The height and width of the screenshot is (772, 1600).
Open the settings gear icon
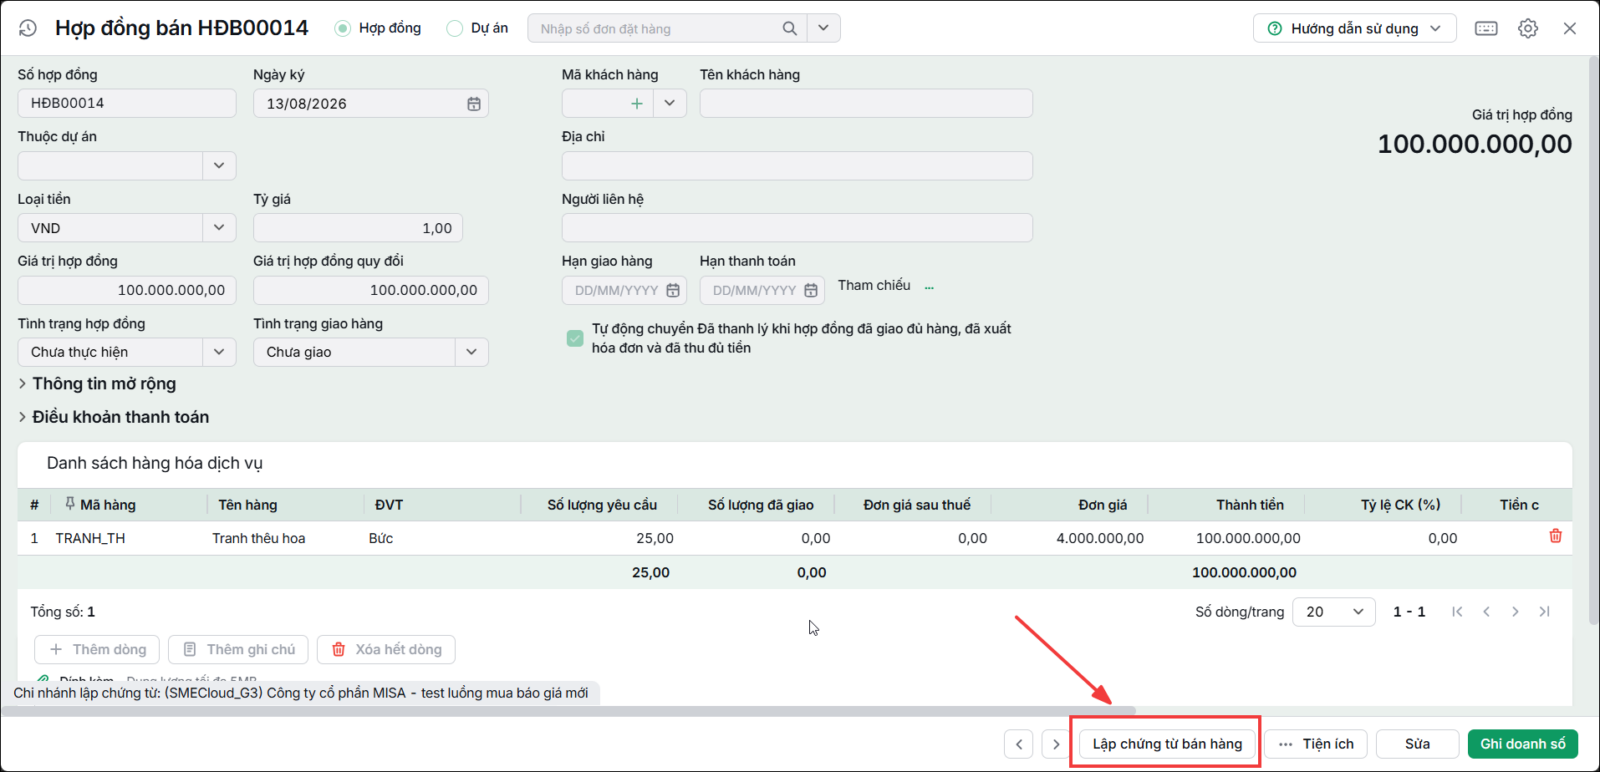(x=1528, y=28)
